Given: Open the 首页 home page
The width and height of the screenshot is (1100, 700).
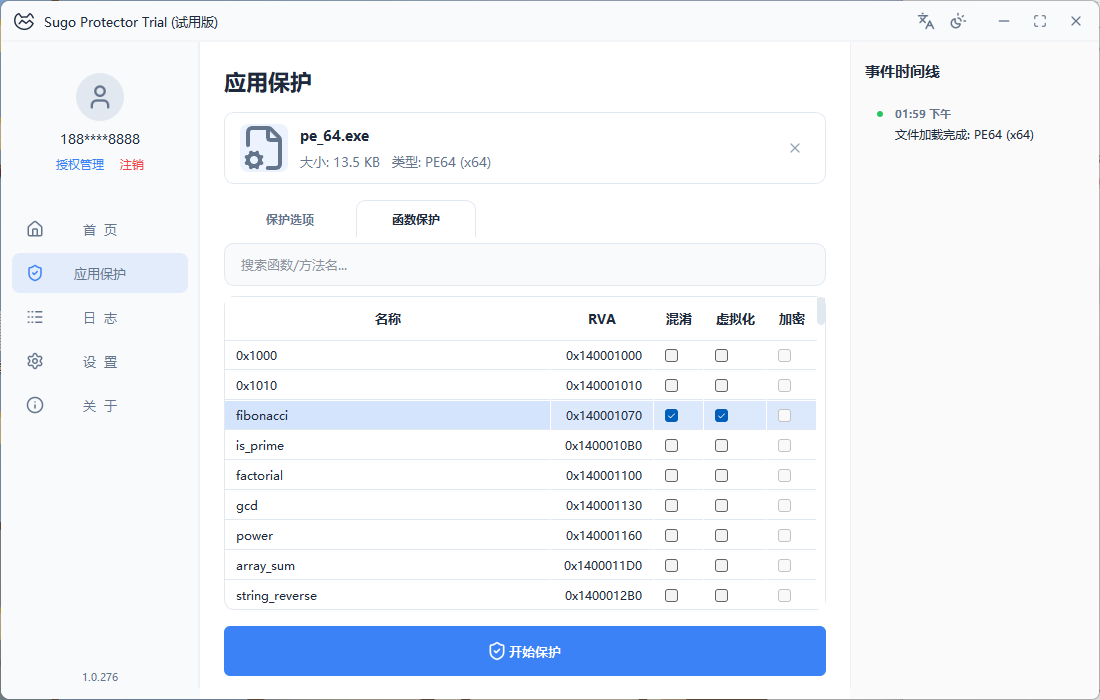Looking at the screenshot, I should pos(100,230).
